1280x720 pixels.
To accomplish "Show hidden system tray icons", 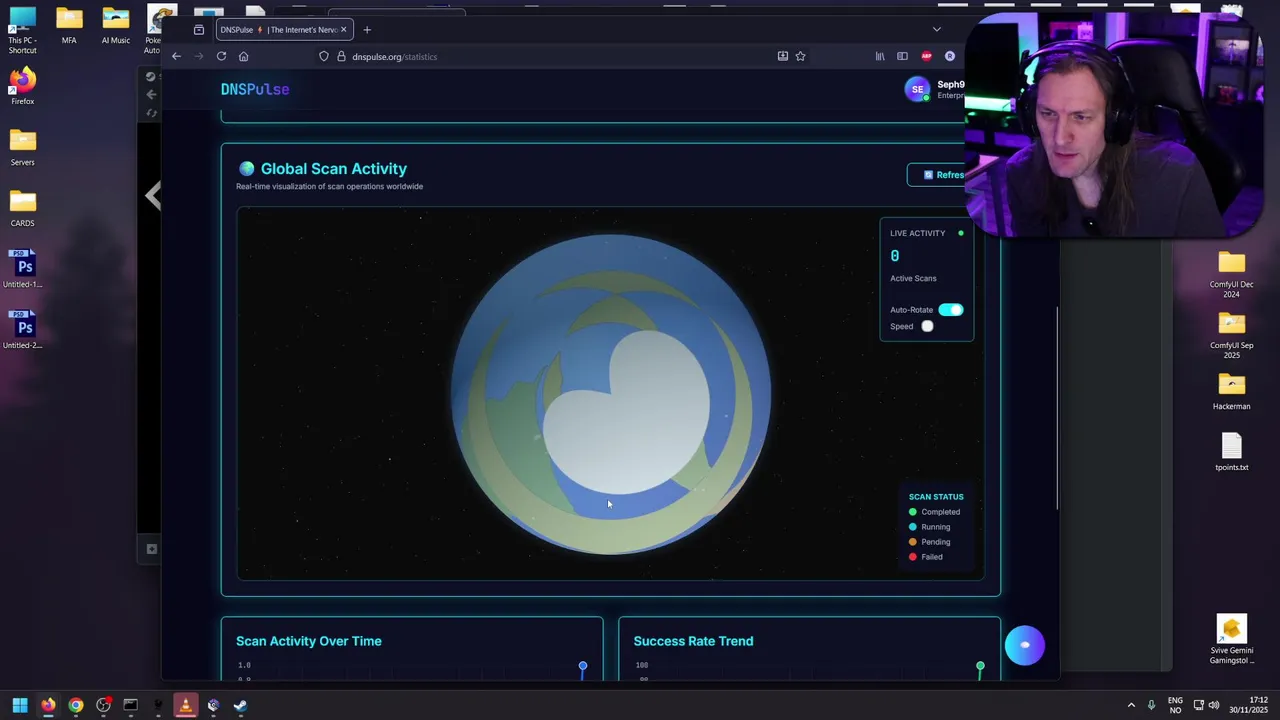I will (1131, 705).
